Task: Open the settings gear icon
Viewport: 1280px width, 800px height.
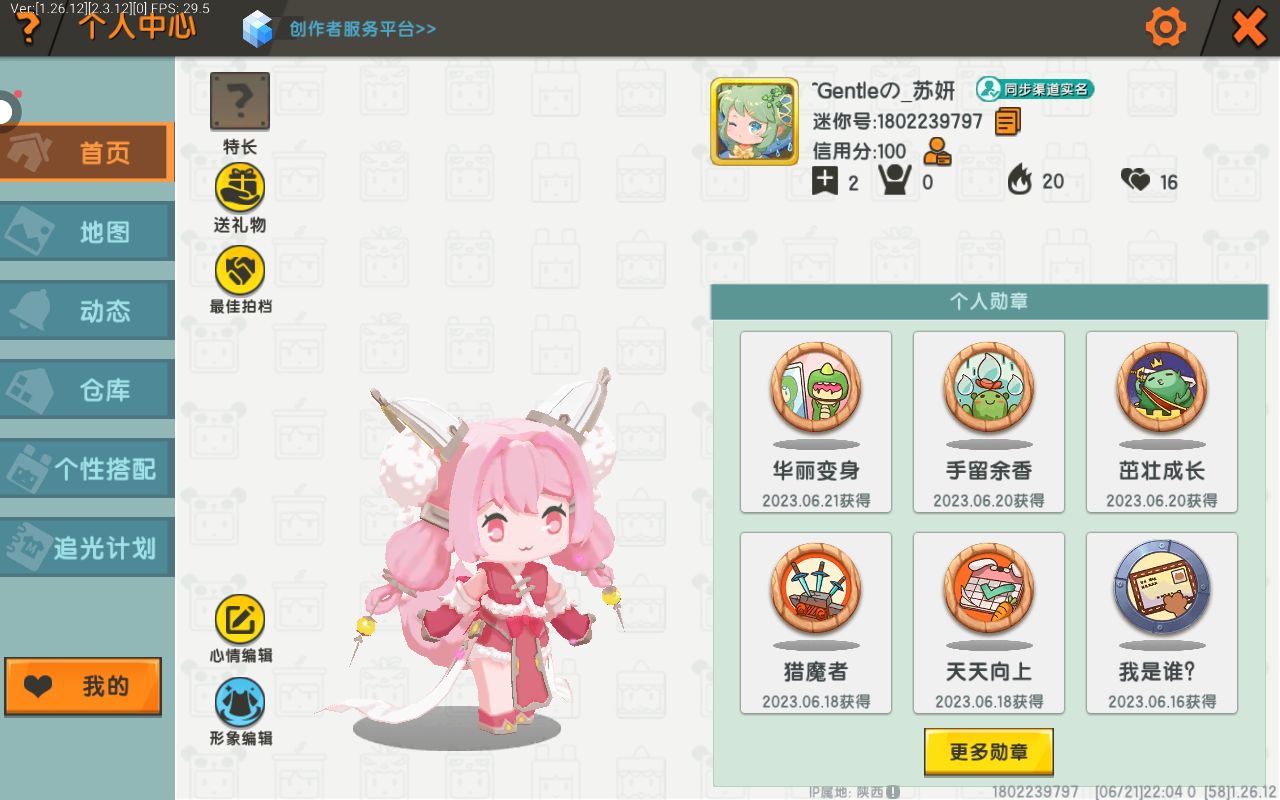Action: click(x=1165, y=27)
